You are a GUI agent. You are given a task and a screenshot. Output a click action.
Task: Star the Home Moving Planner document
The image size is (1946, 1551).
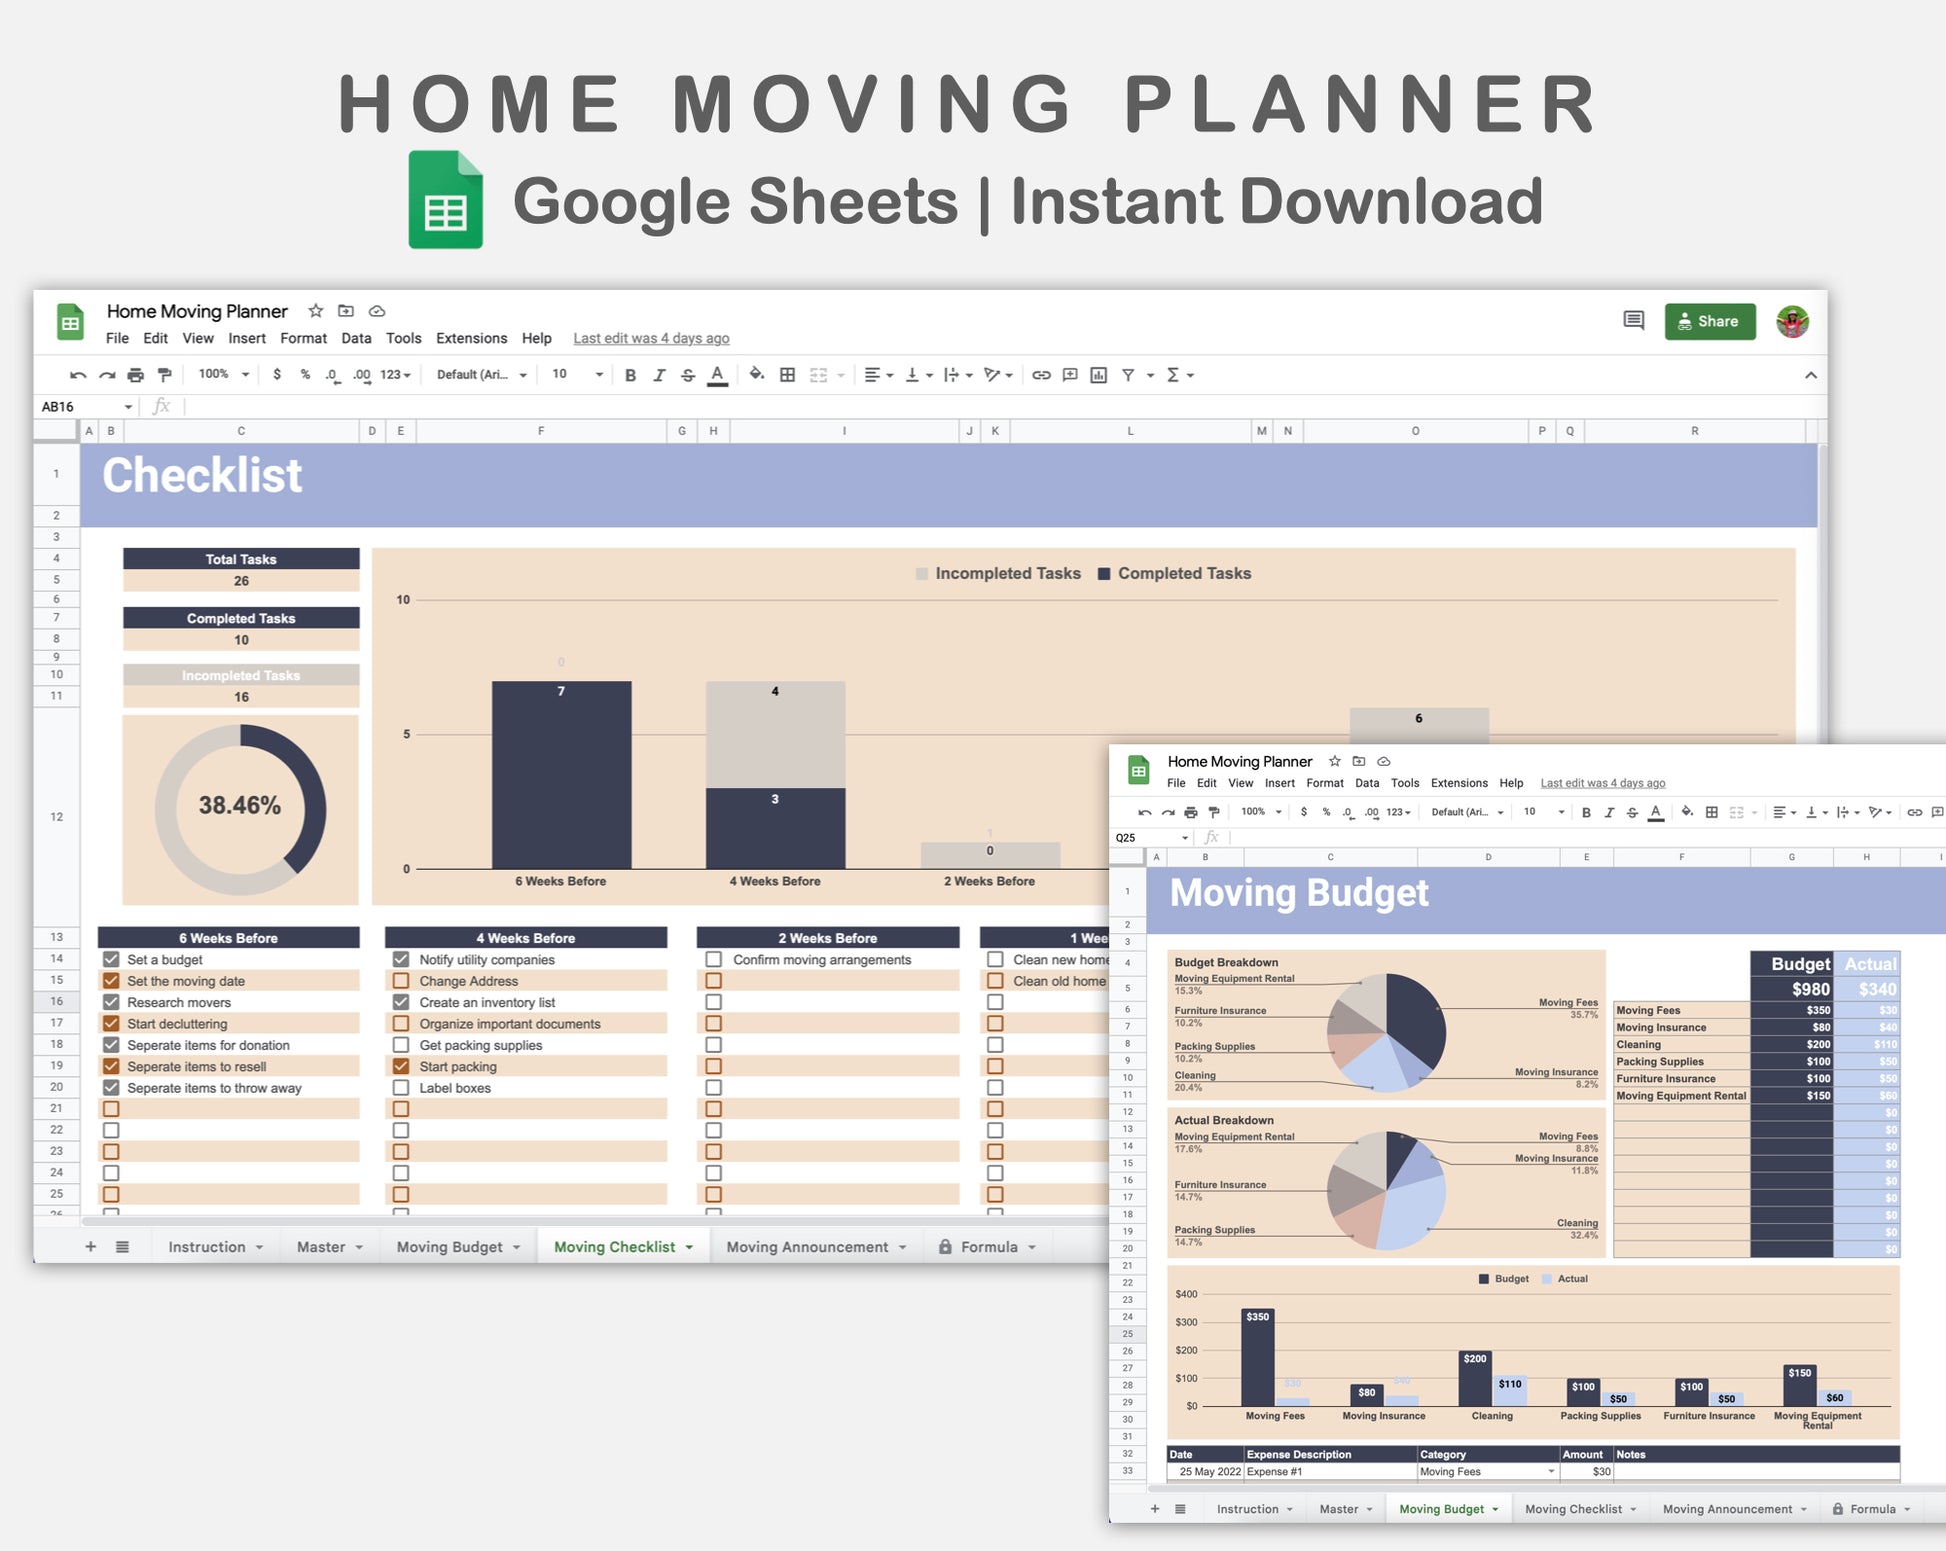[316, 311]
